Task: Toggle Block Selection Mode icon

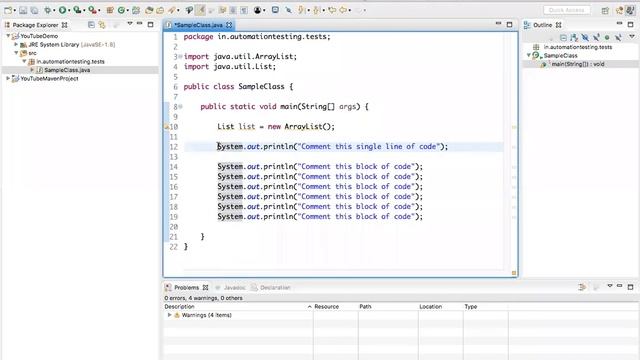Action: pyautogui.click(x=233, y=10)
